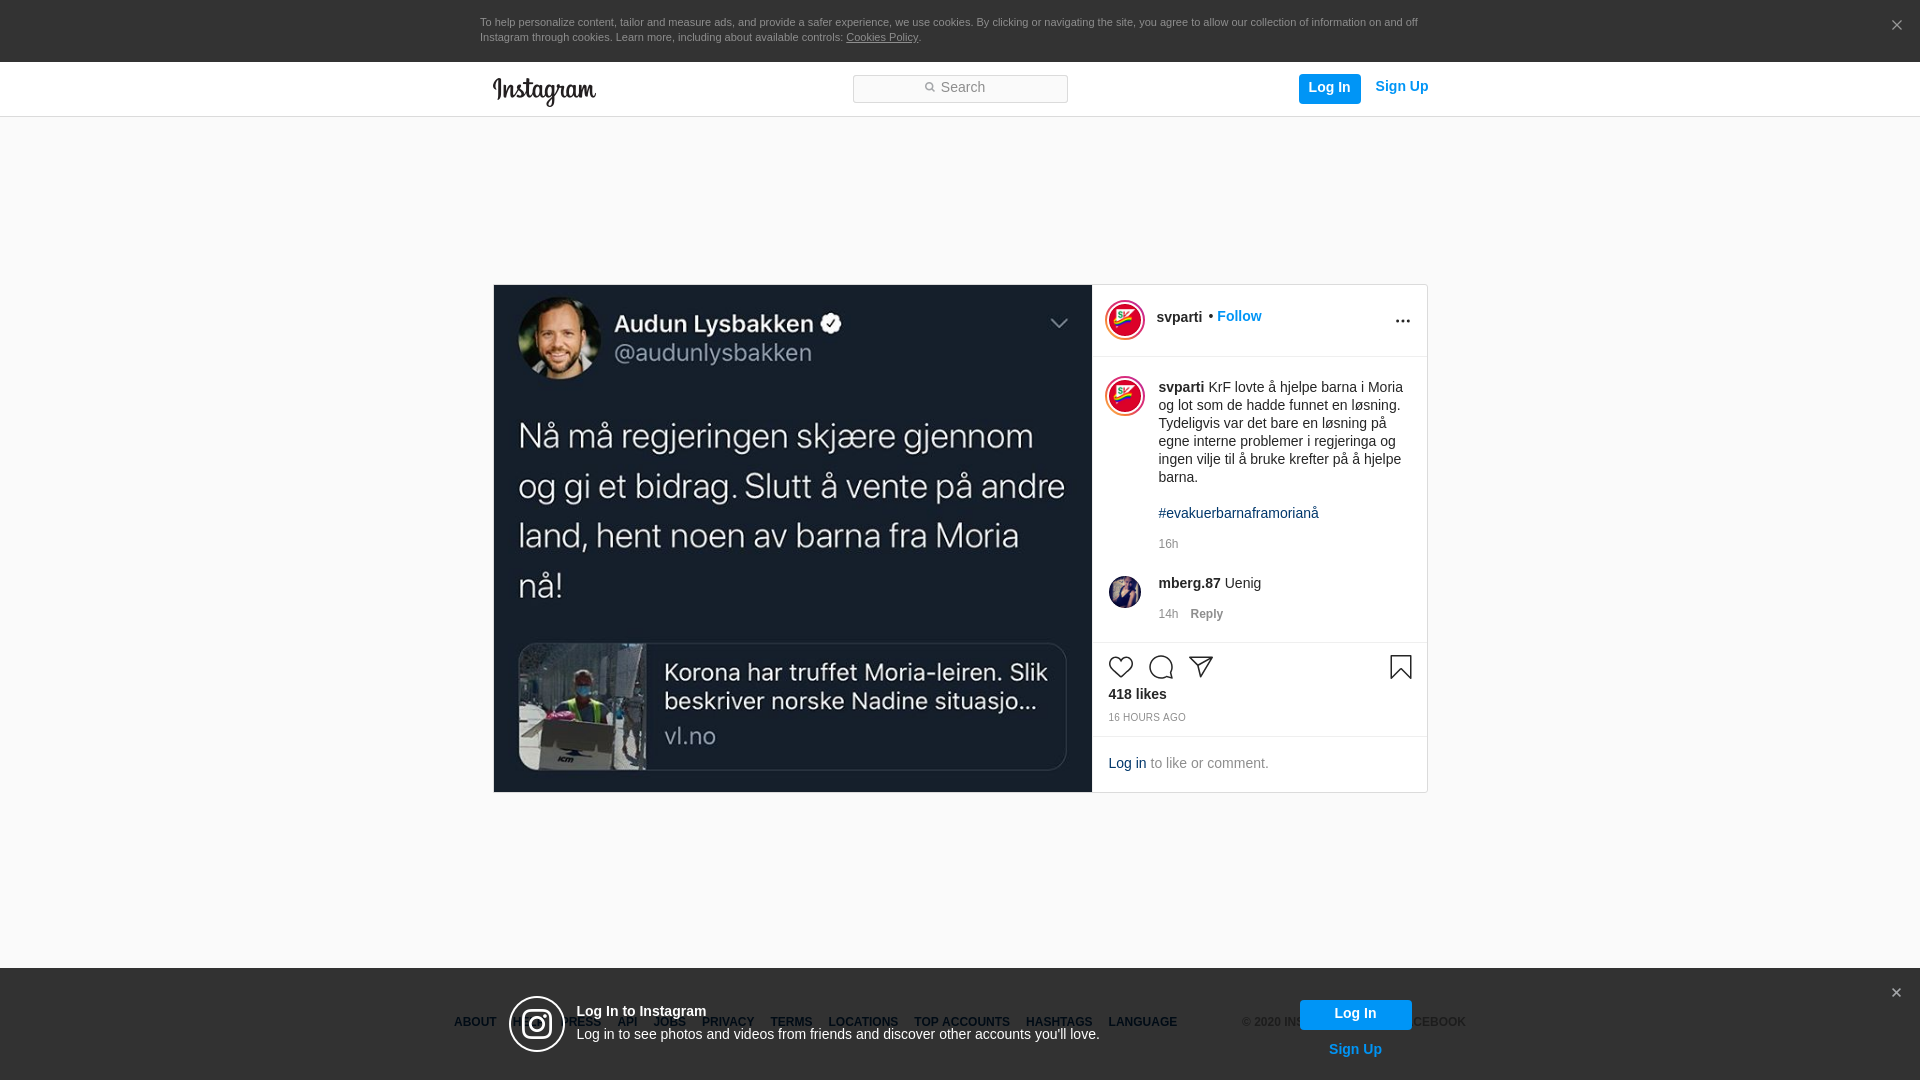Click the 14h comment timestamp

(x=1168, y=614)
